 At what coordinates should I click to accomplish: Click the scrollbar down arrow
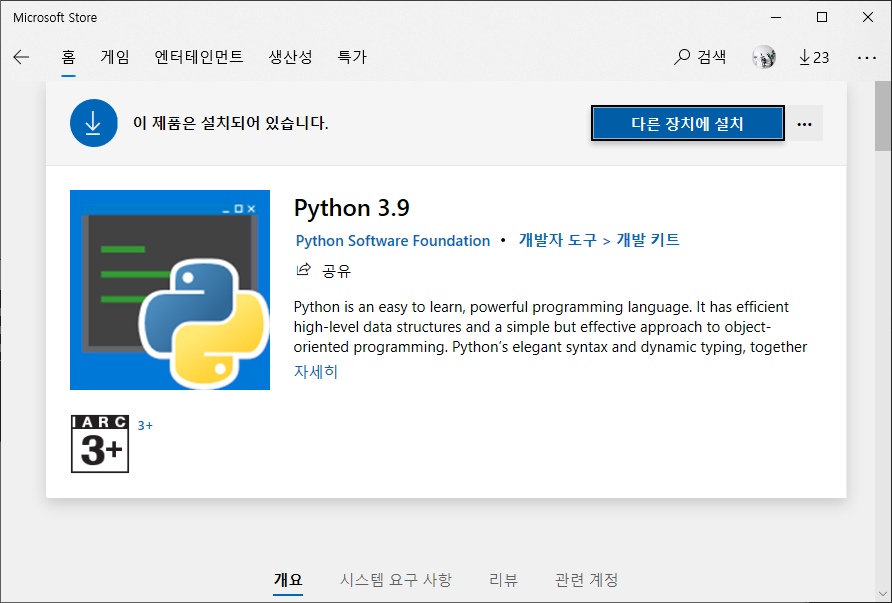click(x=883, y=595)
